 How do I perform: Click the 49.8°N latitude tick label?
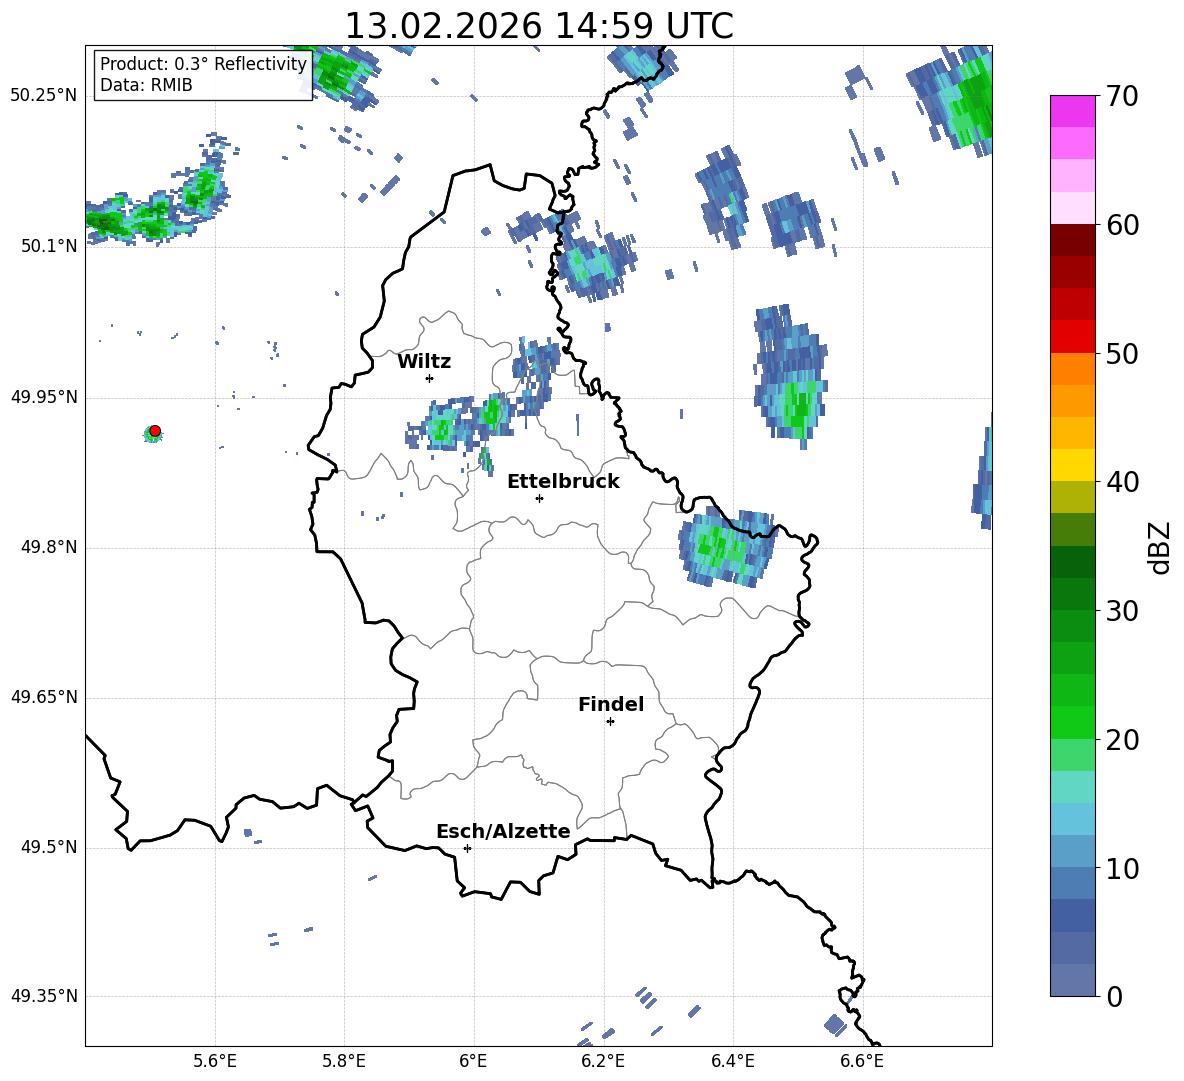[49, 547]
